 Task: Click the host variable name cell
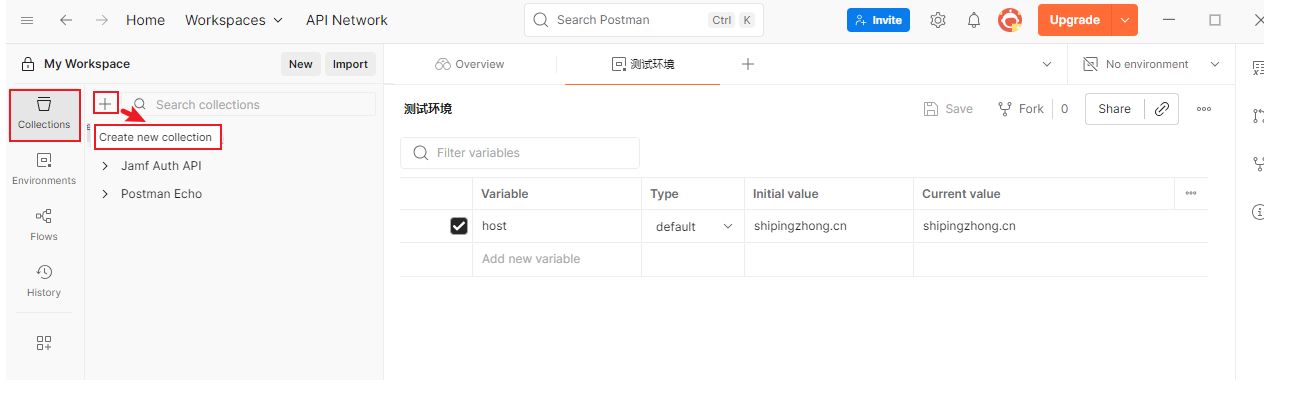557,226
